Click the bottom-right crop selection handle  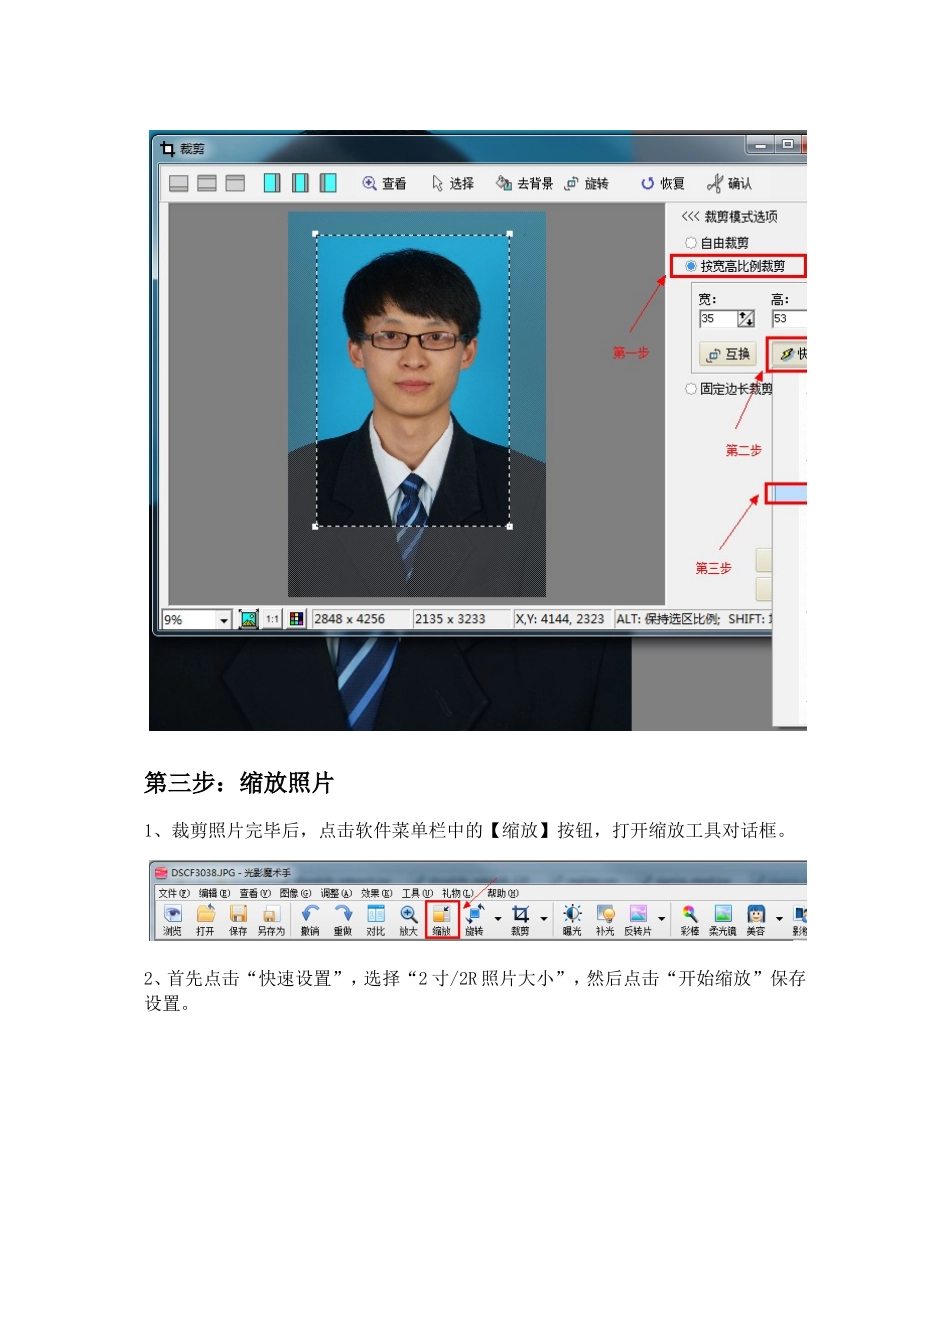coord(510,526)
